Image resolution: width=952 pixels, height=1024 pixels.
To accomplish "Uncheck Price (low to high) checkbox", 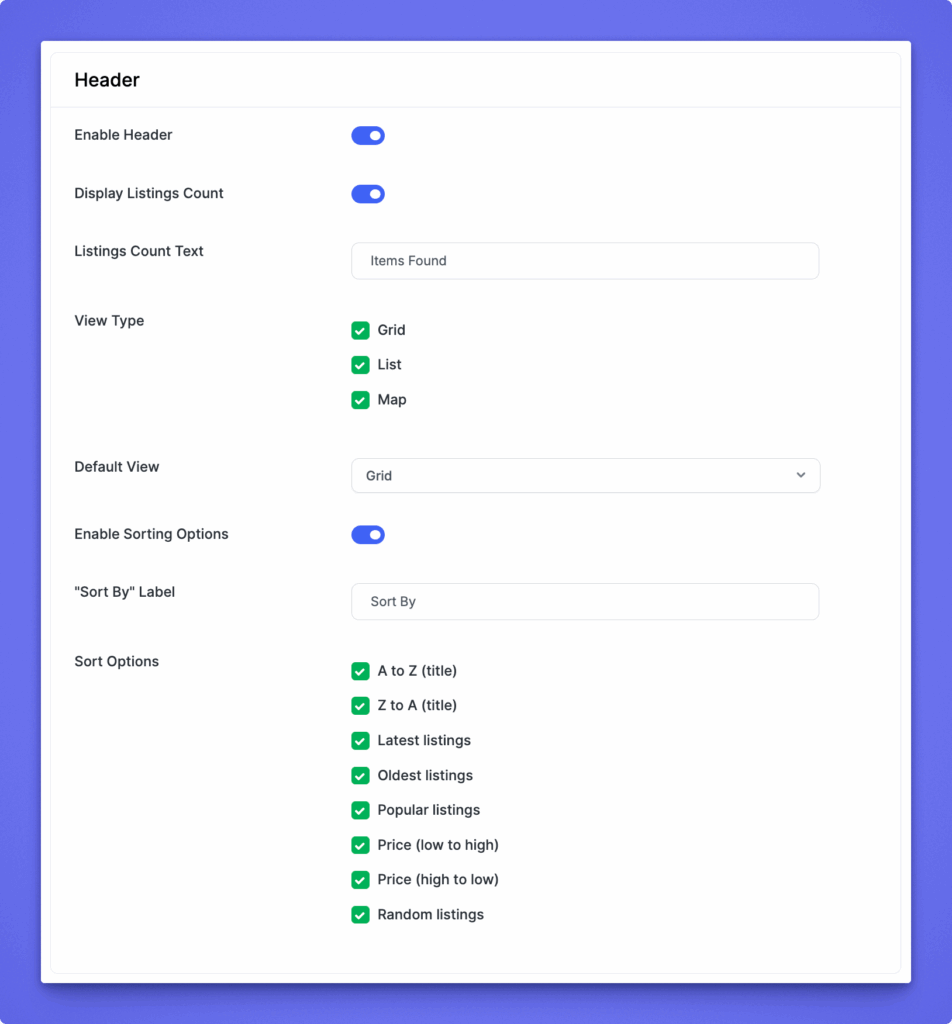I will click(361, 845).
